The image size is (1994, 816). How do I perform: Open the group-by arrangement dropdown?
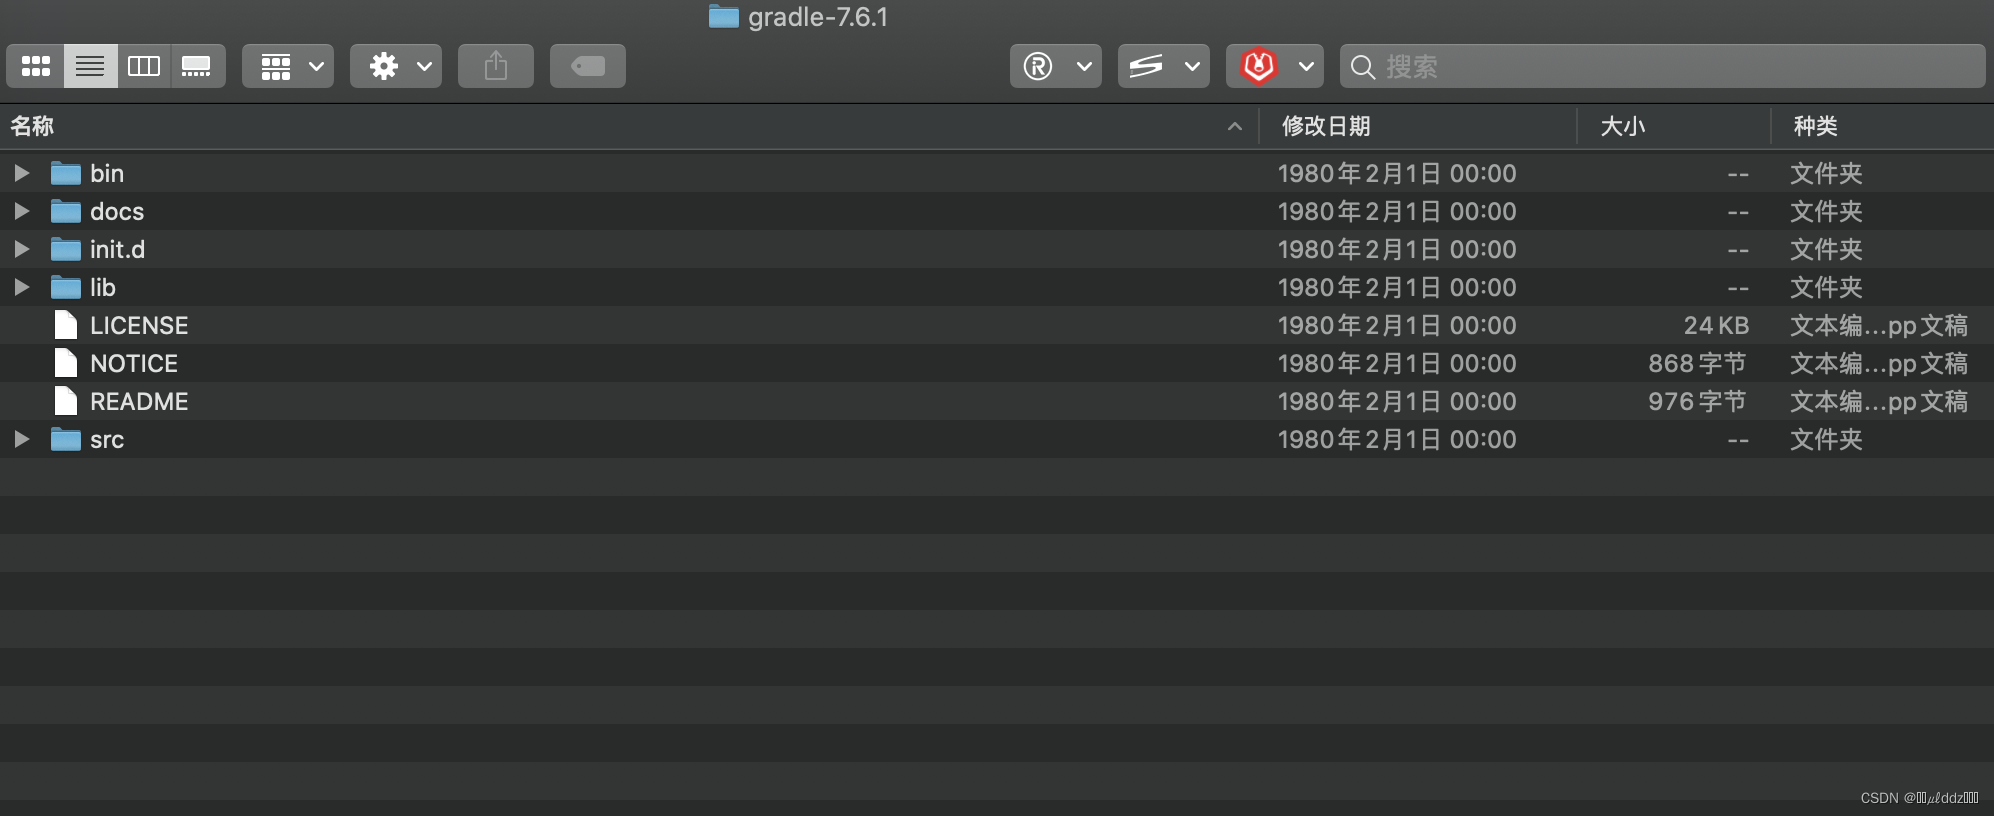click(288, 66)
